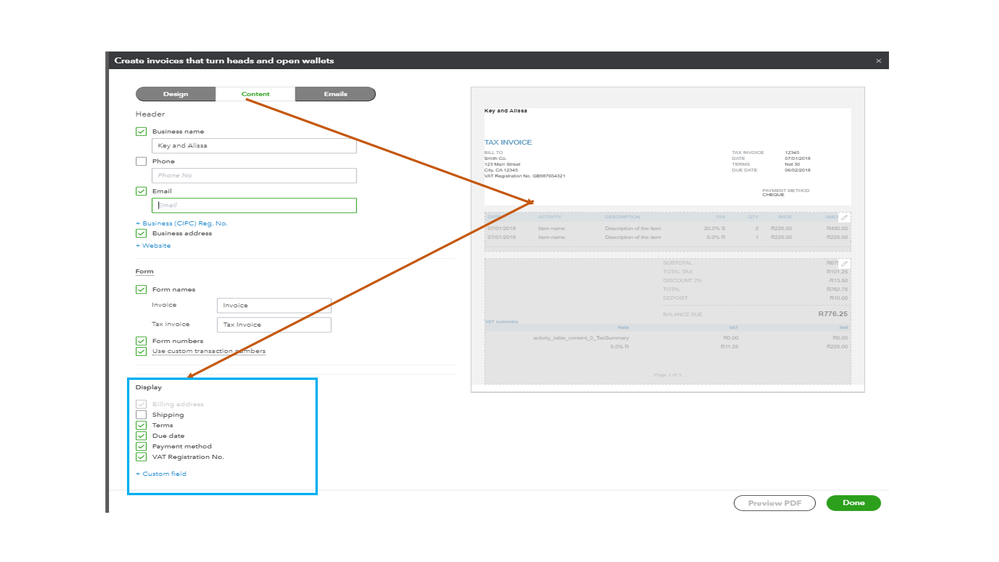The width and height of the screenshot is (999, 562).
Task: Toggle the Form numbers checkbox
Action: pyautogui.click(x=141, y=341)
